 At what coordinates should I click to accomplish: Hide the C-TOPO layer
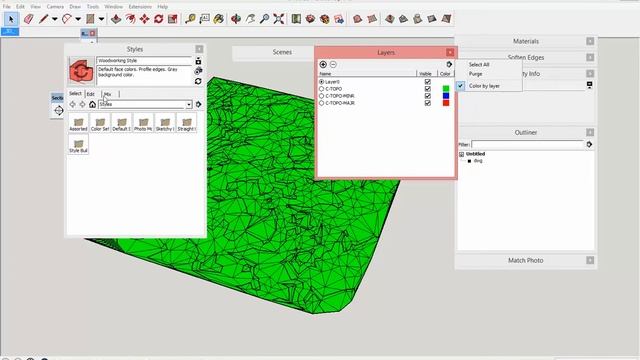click(x=428, y=89)
